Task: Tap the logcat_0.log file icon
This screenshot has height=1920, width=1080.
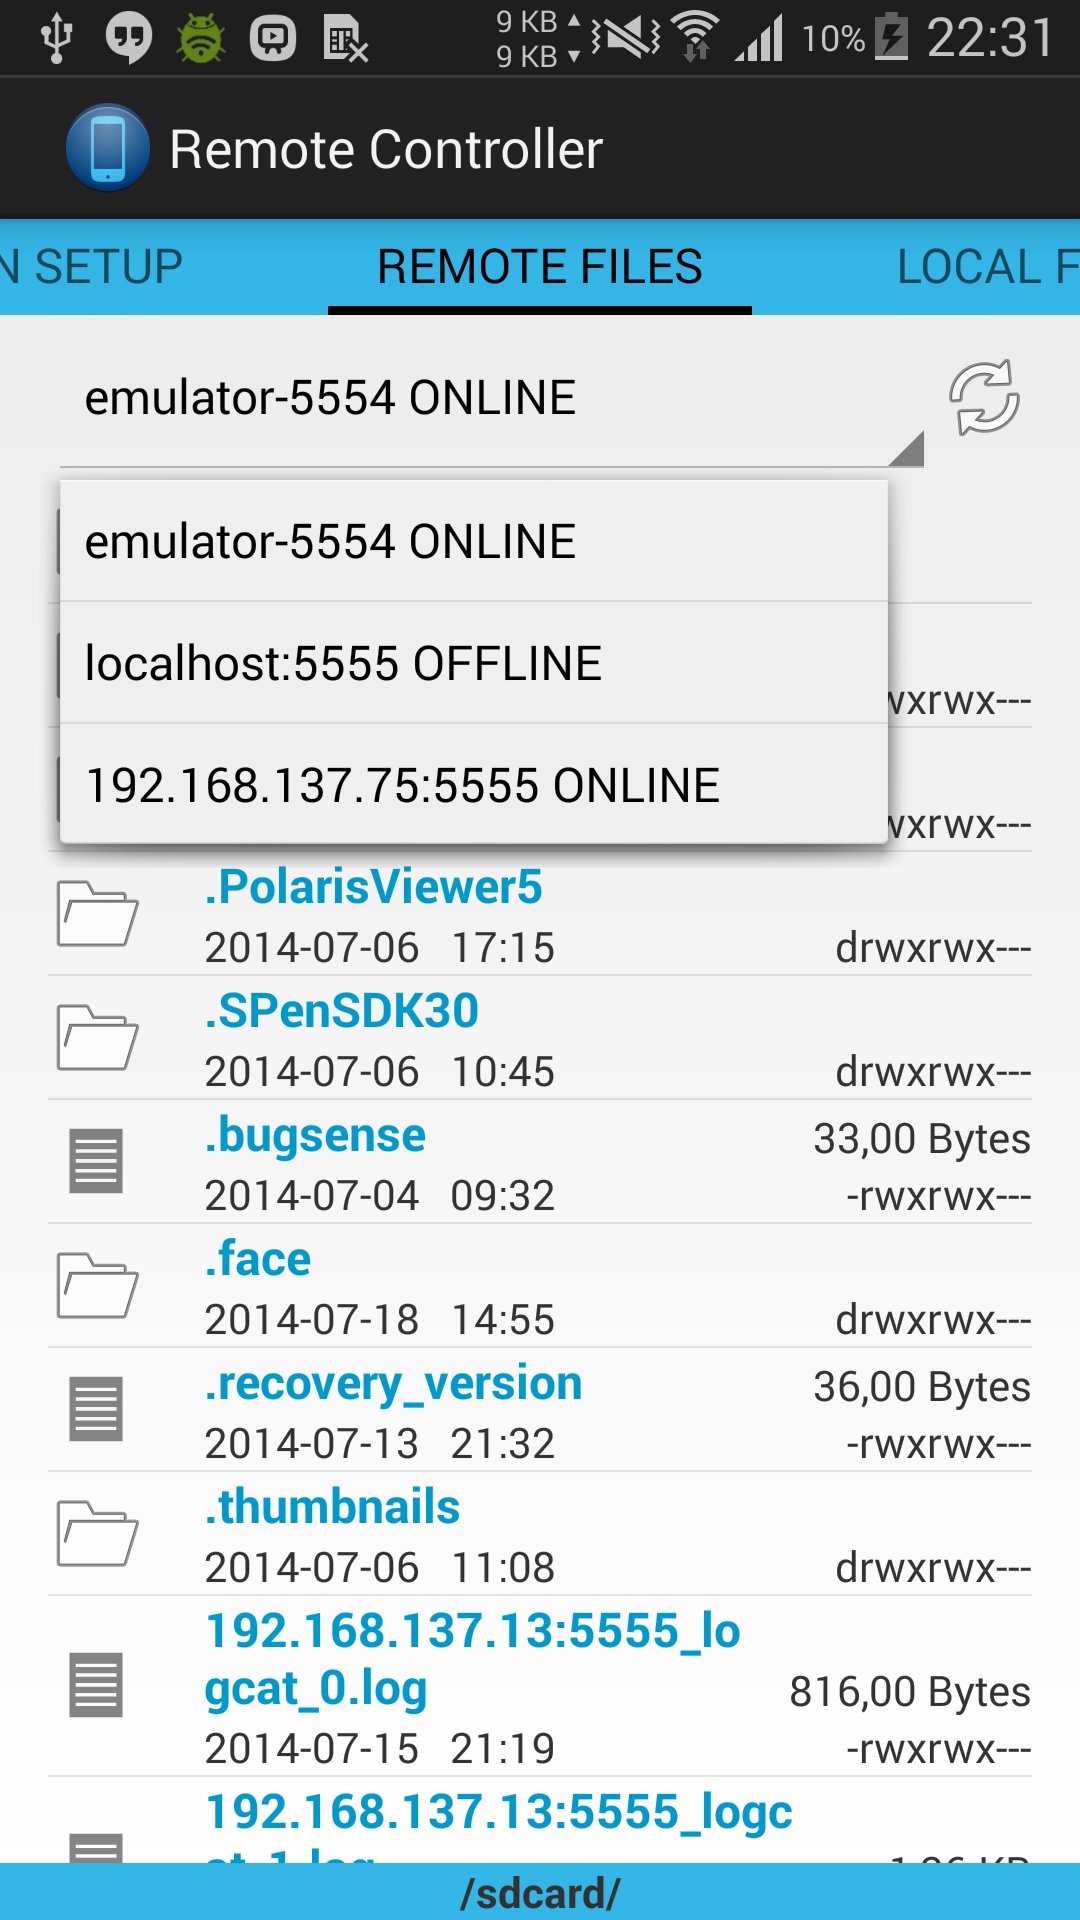Action: [x=96, y=1685]
